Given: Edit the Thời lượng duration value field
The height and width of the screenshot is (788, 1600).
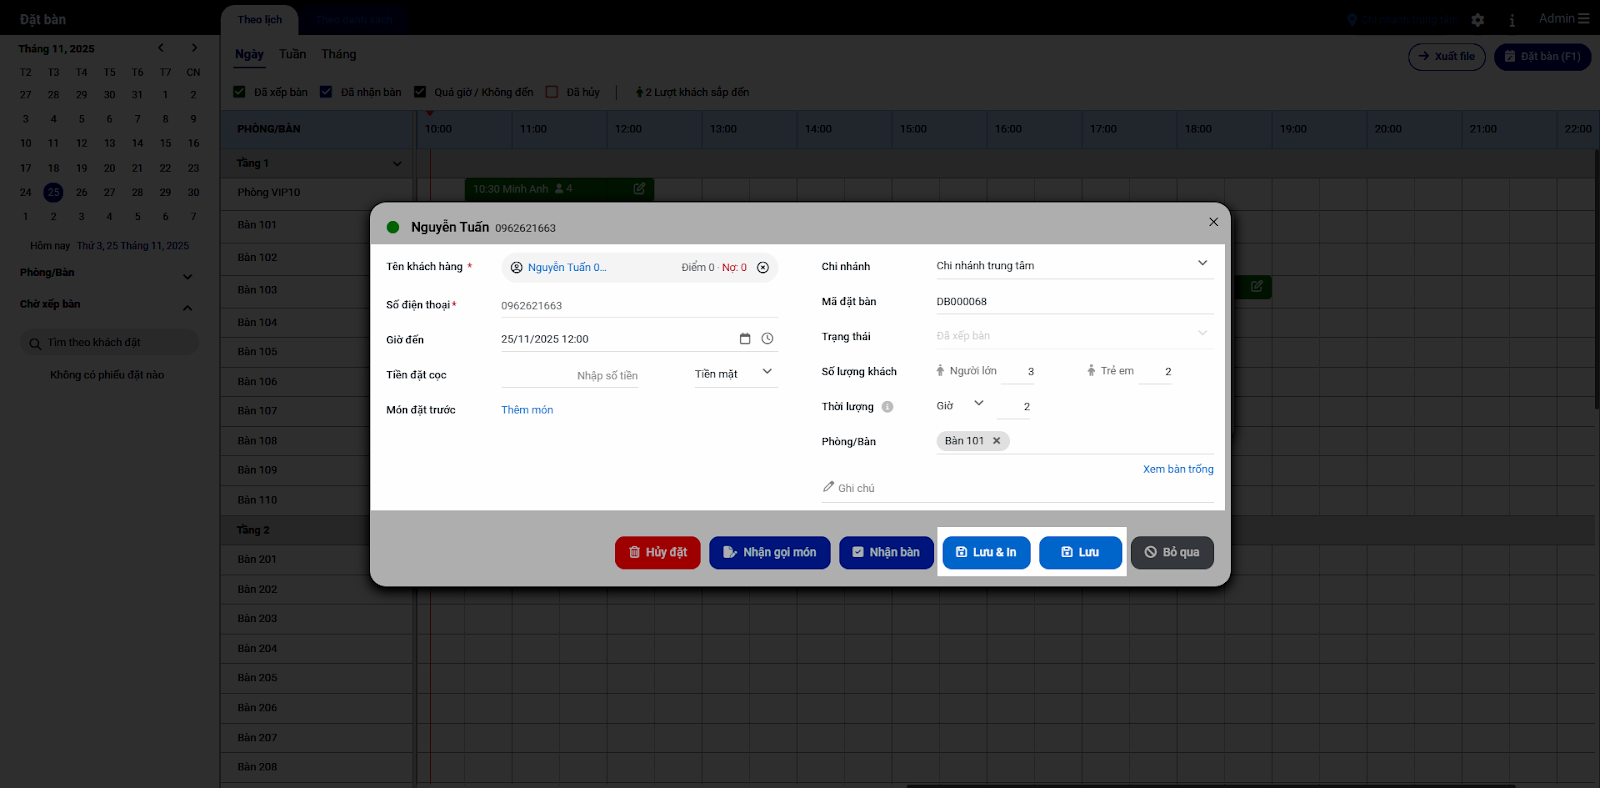Looking at the screenshot, I should [x=1013, y=406].
